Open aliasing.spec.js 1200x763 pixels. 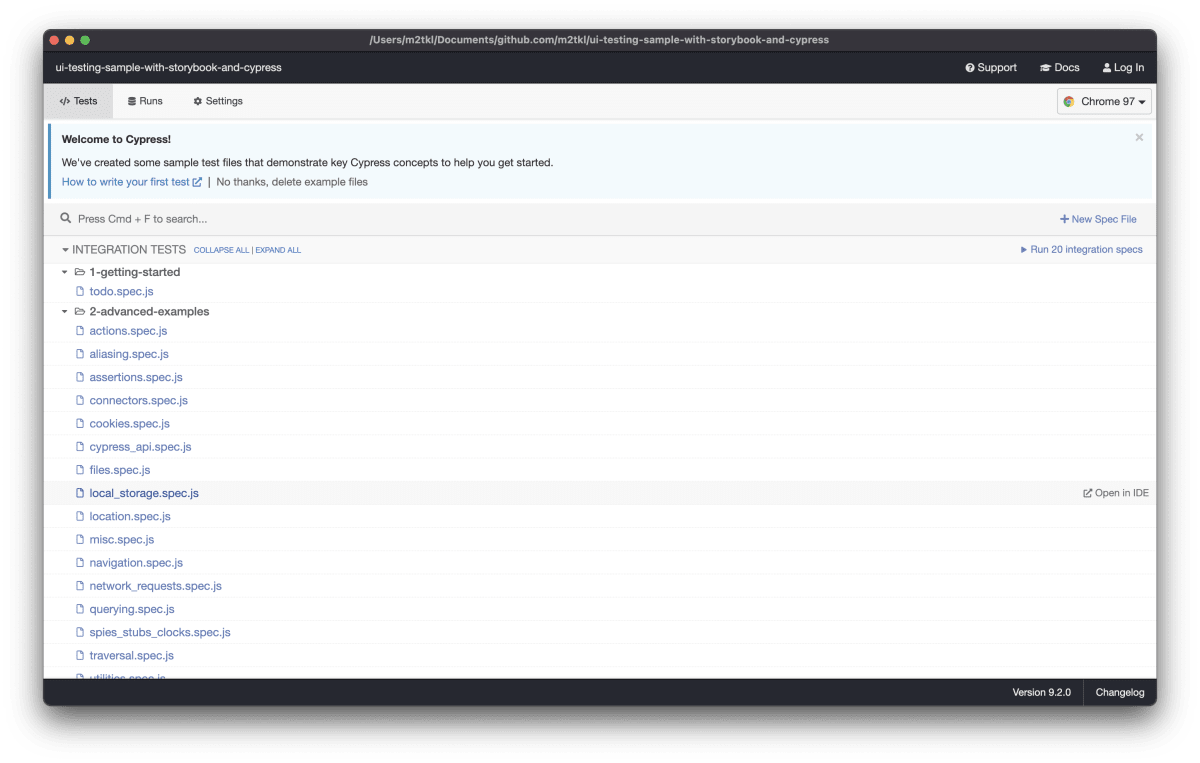tap(129, 354)
